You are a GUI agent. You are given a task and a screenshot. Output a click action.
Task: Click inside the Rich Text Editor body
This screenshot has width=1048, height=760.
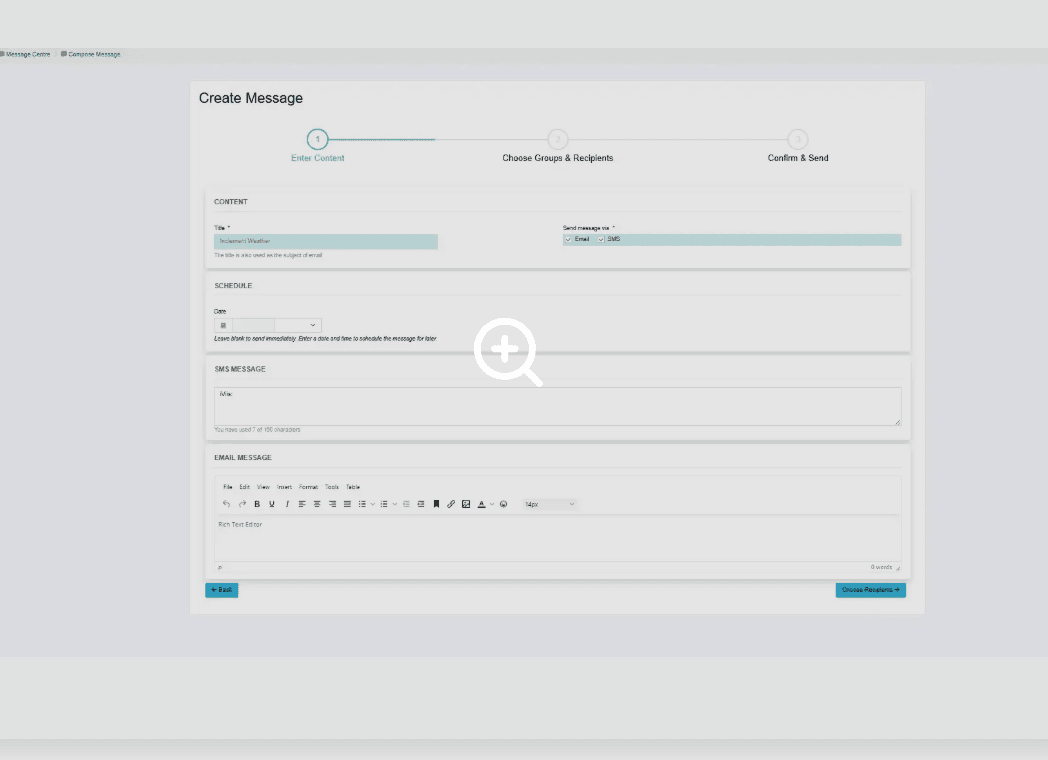(557, 539)
